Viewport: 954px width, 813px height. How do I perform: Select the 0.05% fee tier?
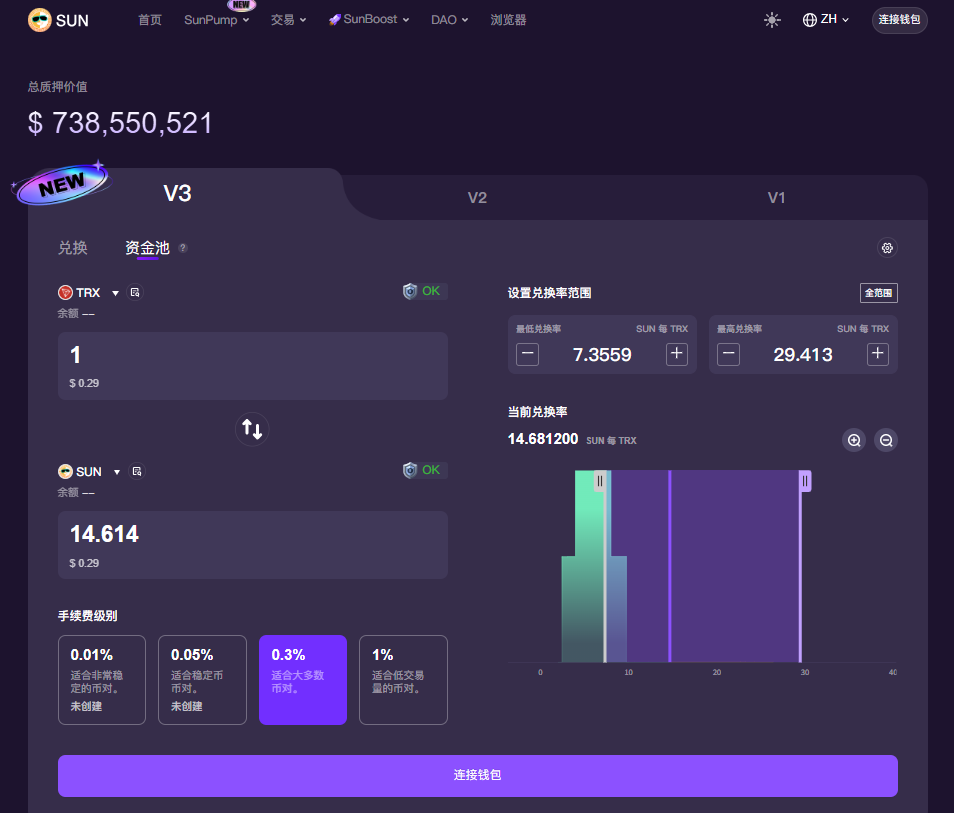[202, 680]
